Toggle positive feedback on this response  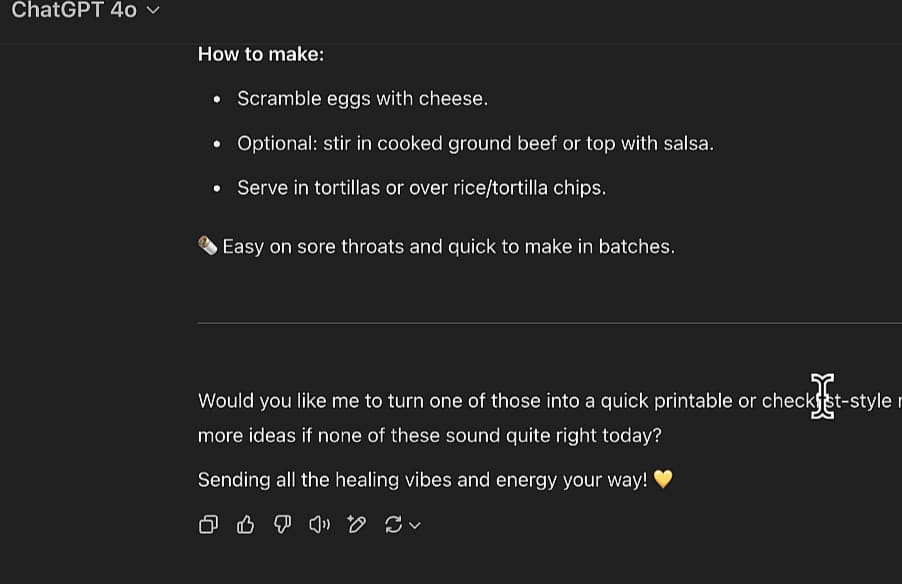(245, 524)
